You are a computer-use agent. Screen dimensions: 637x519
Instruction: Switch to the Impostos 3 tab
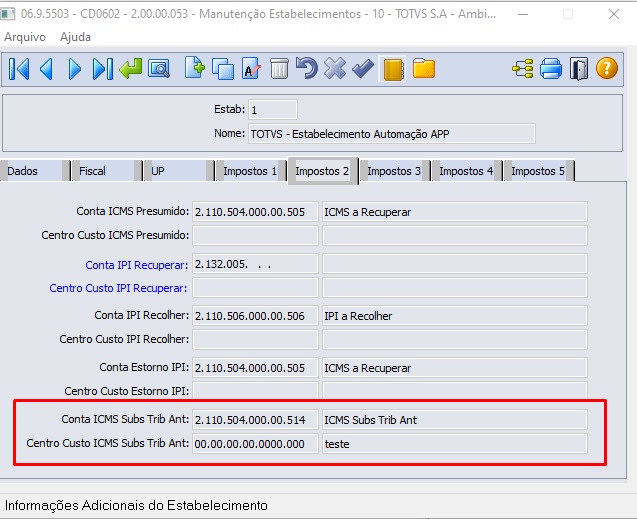(x=394, y=171)
